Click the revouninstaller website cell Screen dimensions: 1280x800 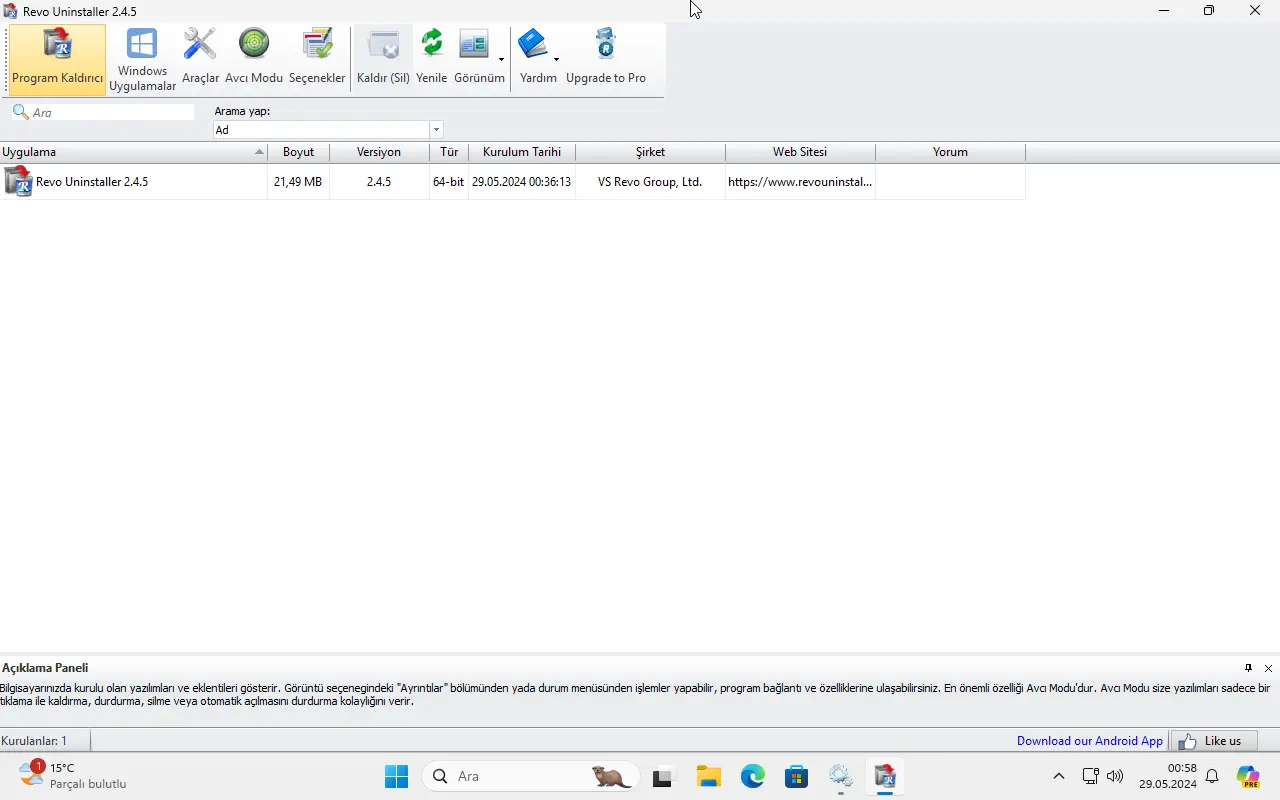tap(800, 182)
